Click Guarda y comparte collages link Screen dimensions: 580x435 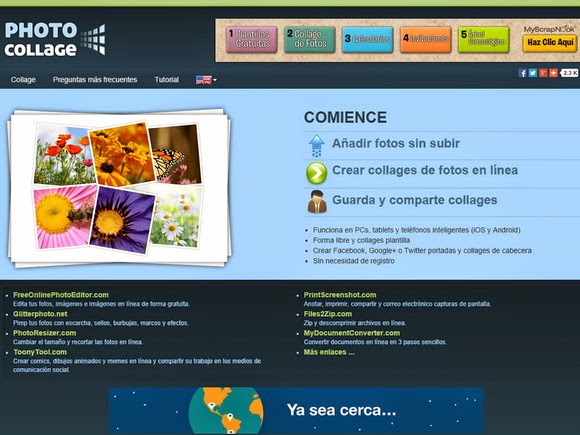(414, 200)
